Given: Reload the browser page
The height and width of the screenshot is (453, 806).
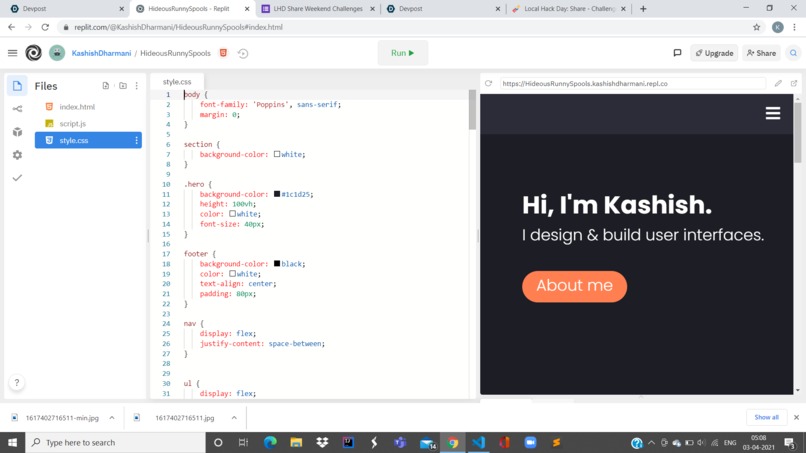Looking at the screenshot, I should coord(45,27).
